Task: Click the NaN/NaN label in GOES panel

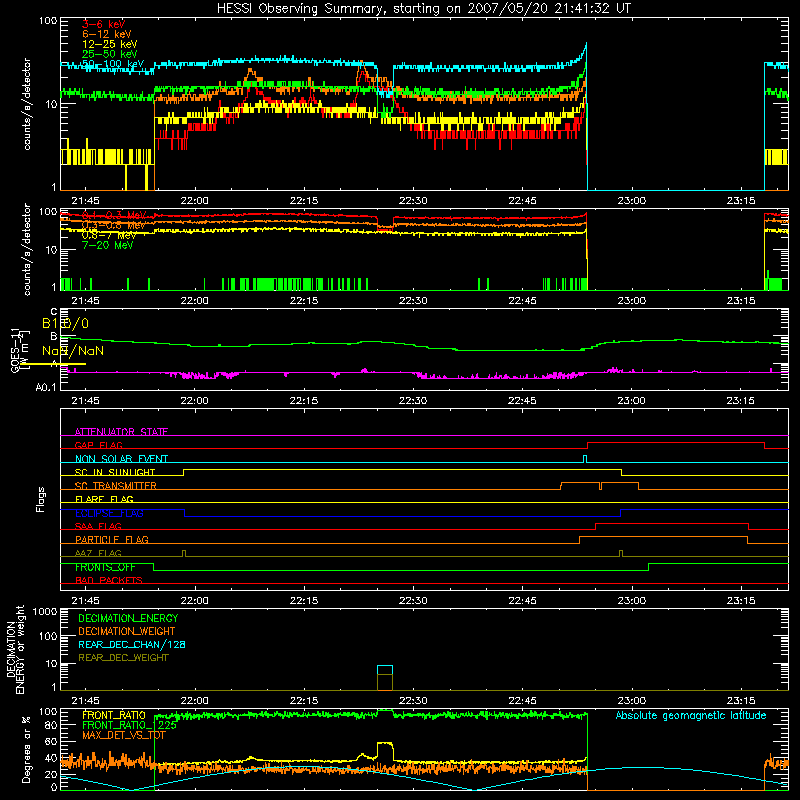Action: pos(73,351)
